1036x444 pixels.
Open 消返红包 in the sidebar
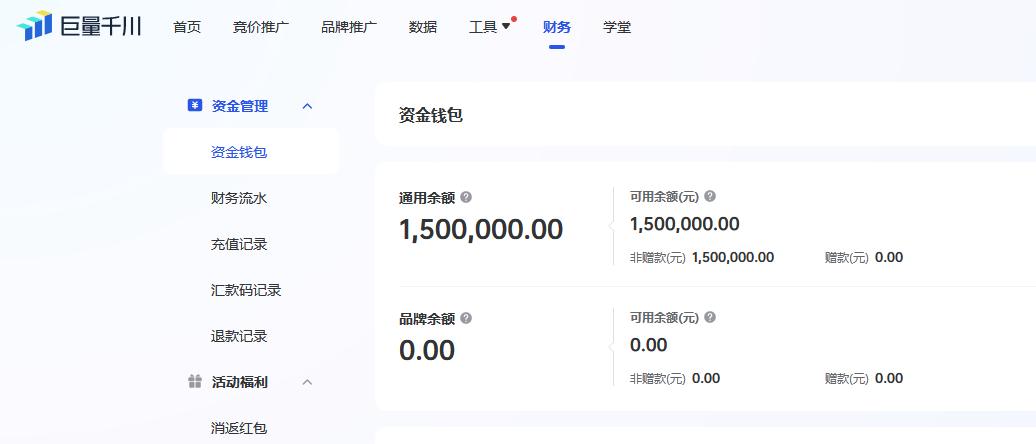(x=239, y=427)
